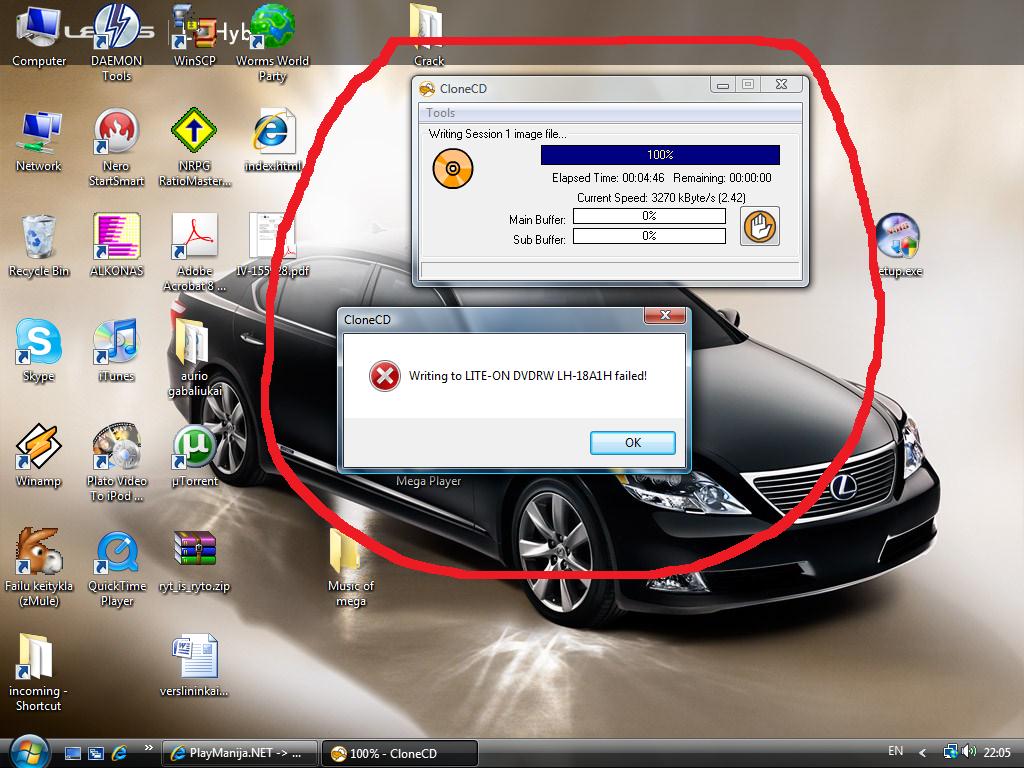The image size is (1024, 768).
Task: Click Switch between windows in Quick Launch
Action: pos(95,753)
